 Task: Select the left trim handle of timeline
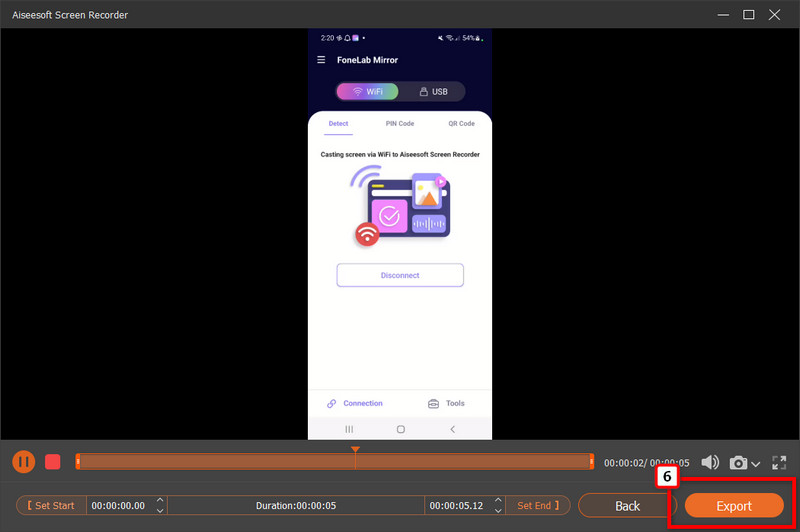tap(78, 462)
